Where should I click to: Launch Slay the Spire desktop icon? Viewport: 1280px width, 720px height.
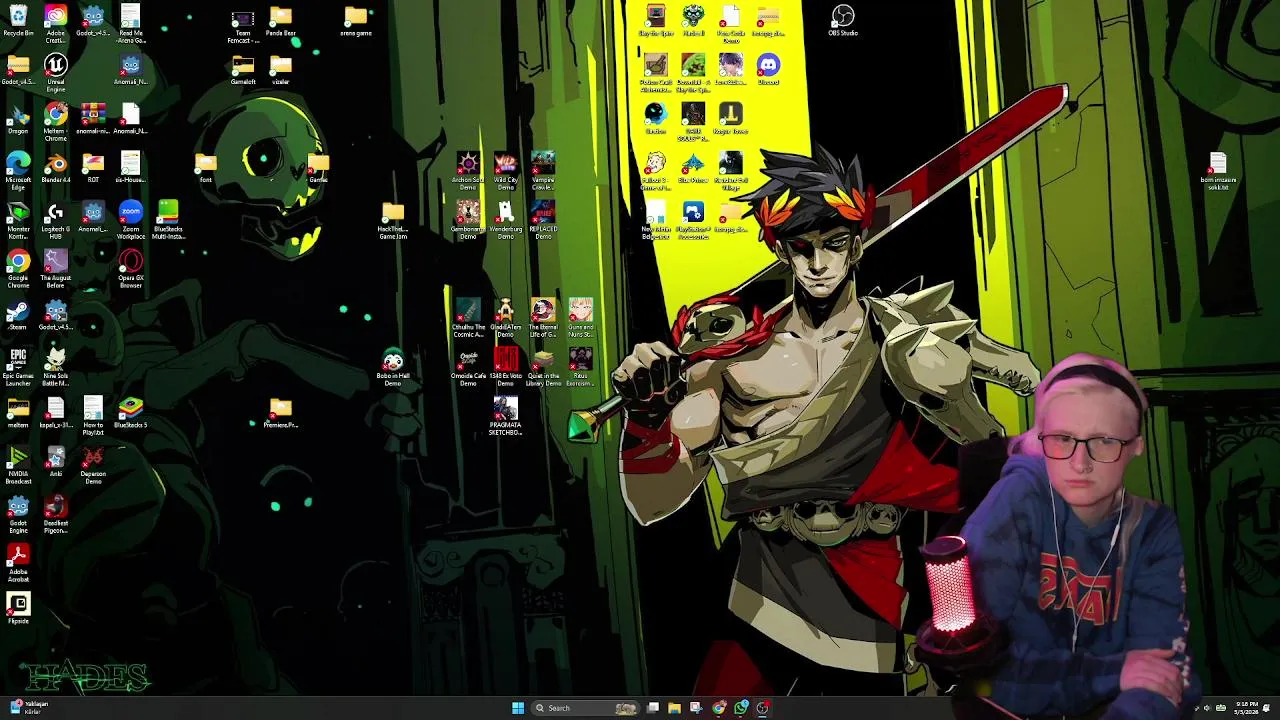tap(655, 21)
